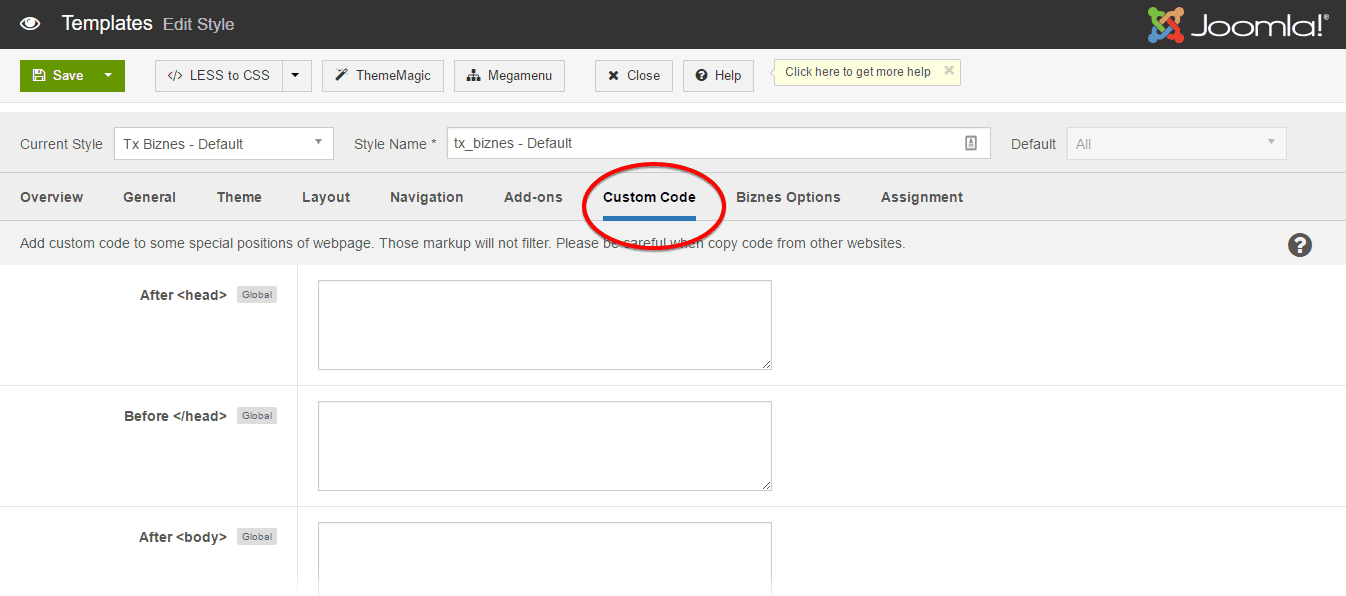Viewport: 1346px width, 596px height.
Task: Switch to the Biznes Options tab
Action: pyautogui.click(x=788, y=197)
